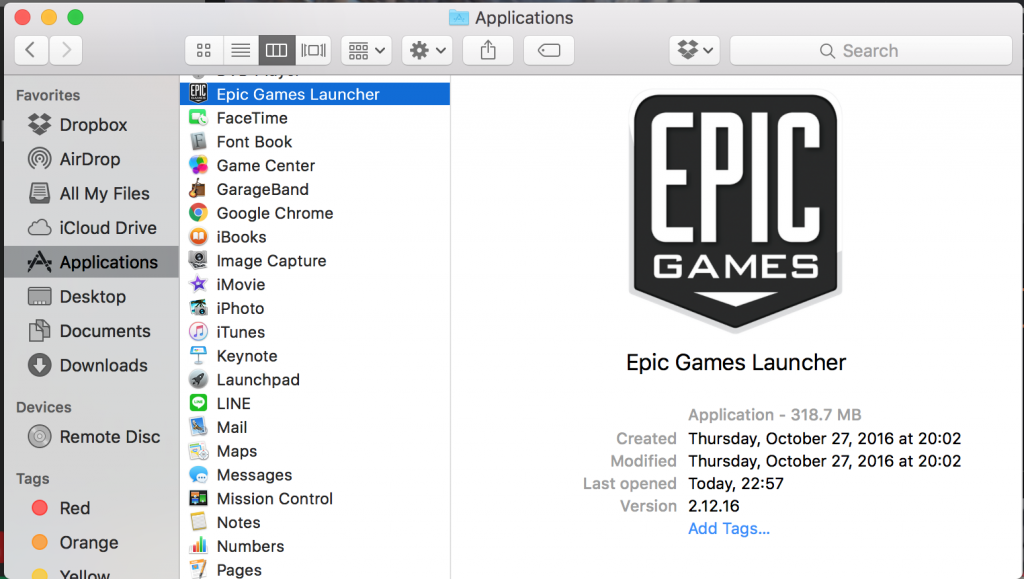Select the Image Capture app icon

pyautogui.click(x=199, y=260)
